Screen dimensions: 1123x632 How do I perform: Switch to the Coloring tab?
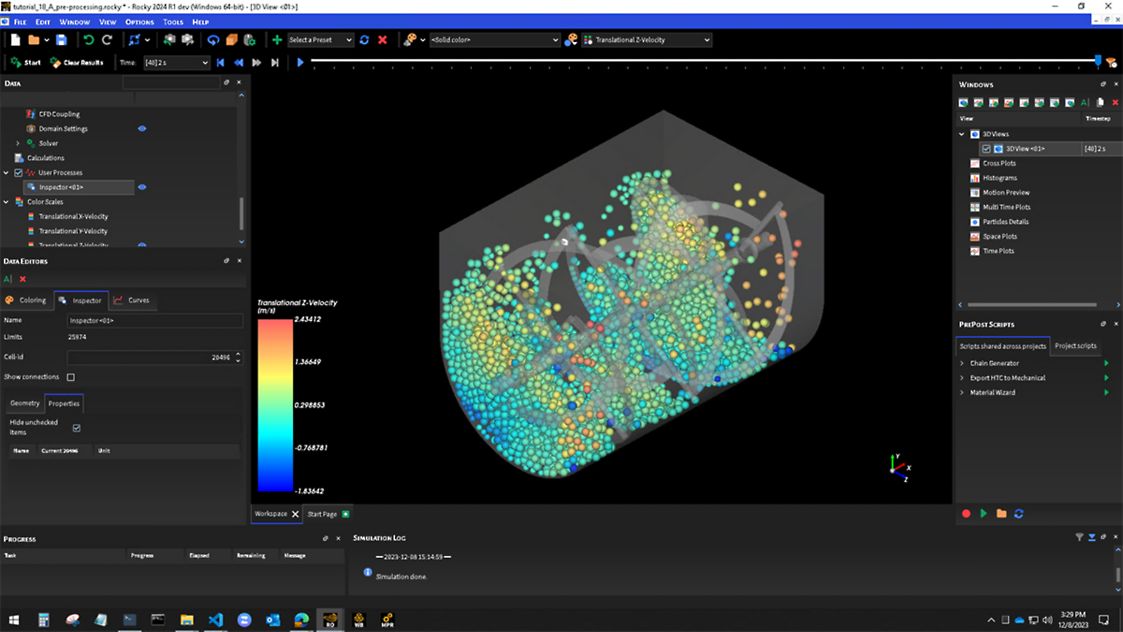(x=26, y=300)
